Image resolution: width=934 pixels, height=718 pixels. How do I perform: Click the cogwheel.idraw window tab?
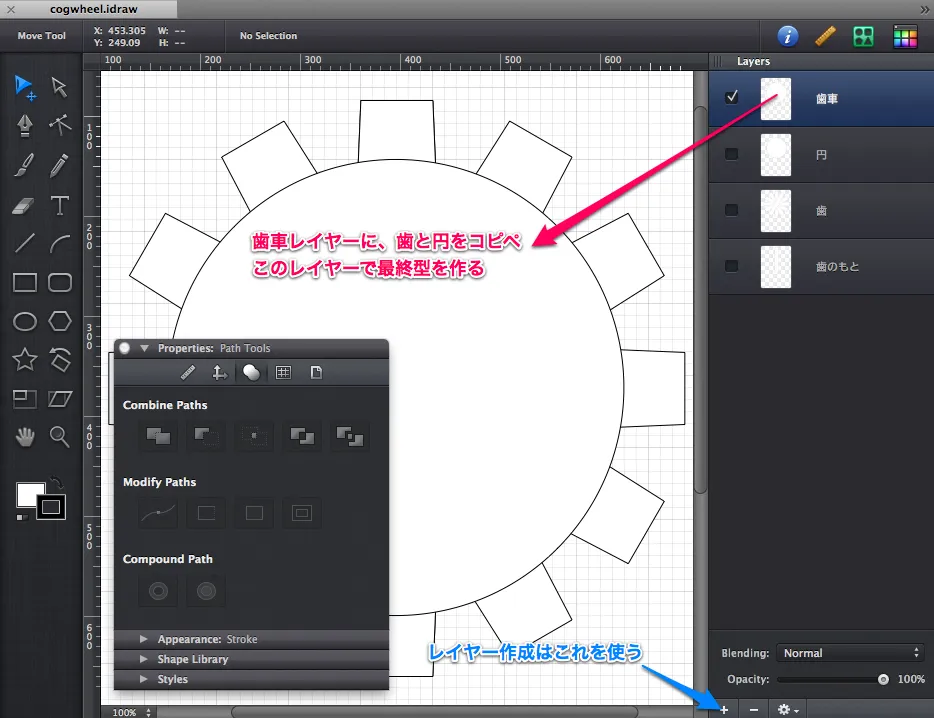[95, 8]
